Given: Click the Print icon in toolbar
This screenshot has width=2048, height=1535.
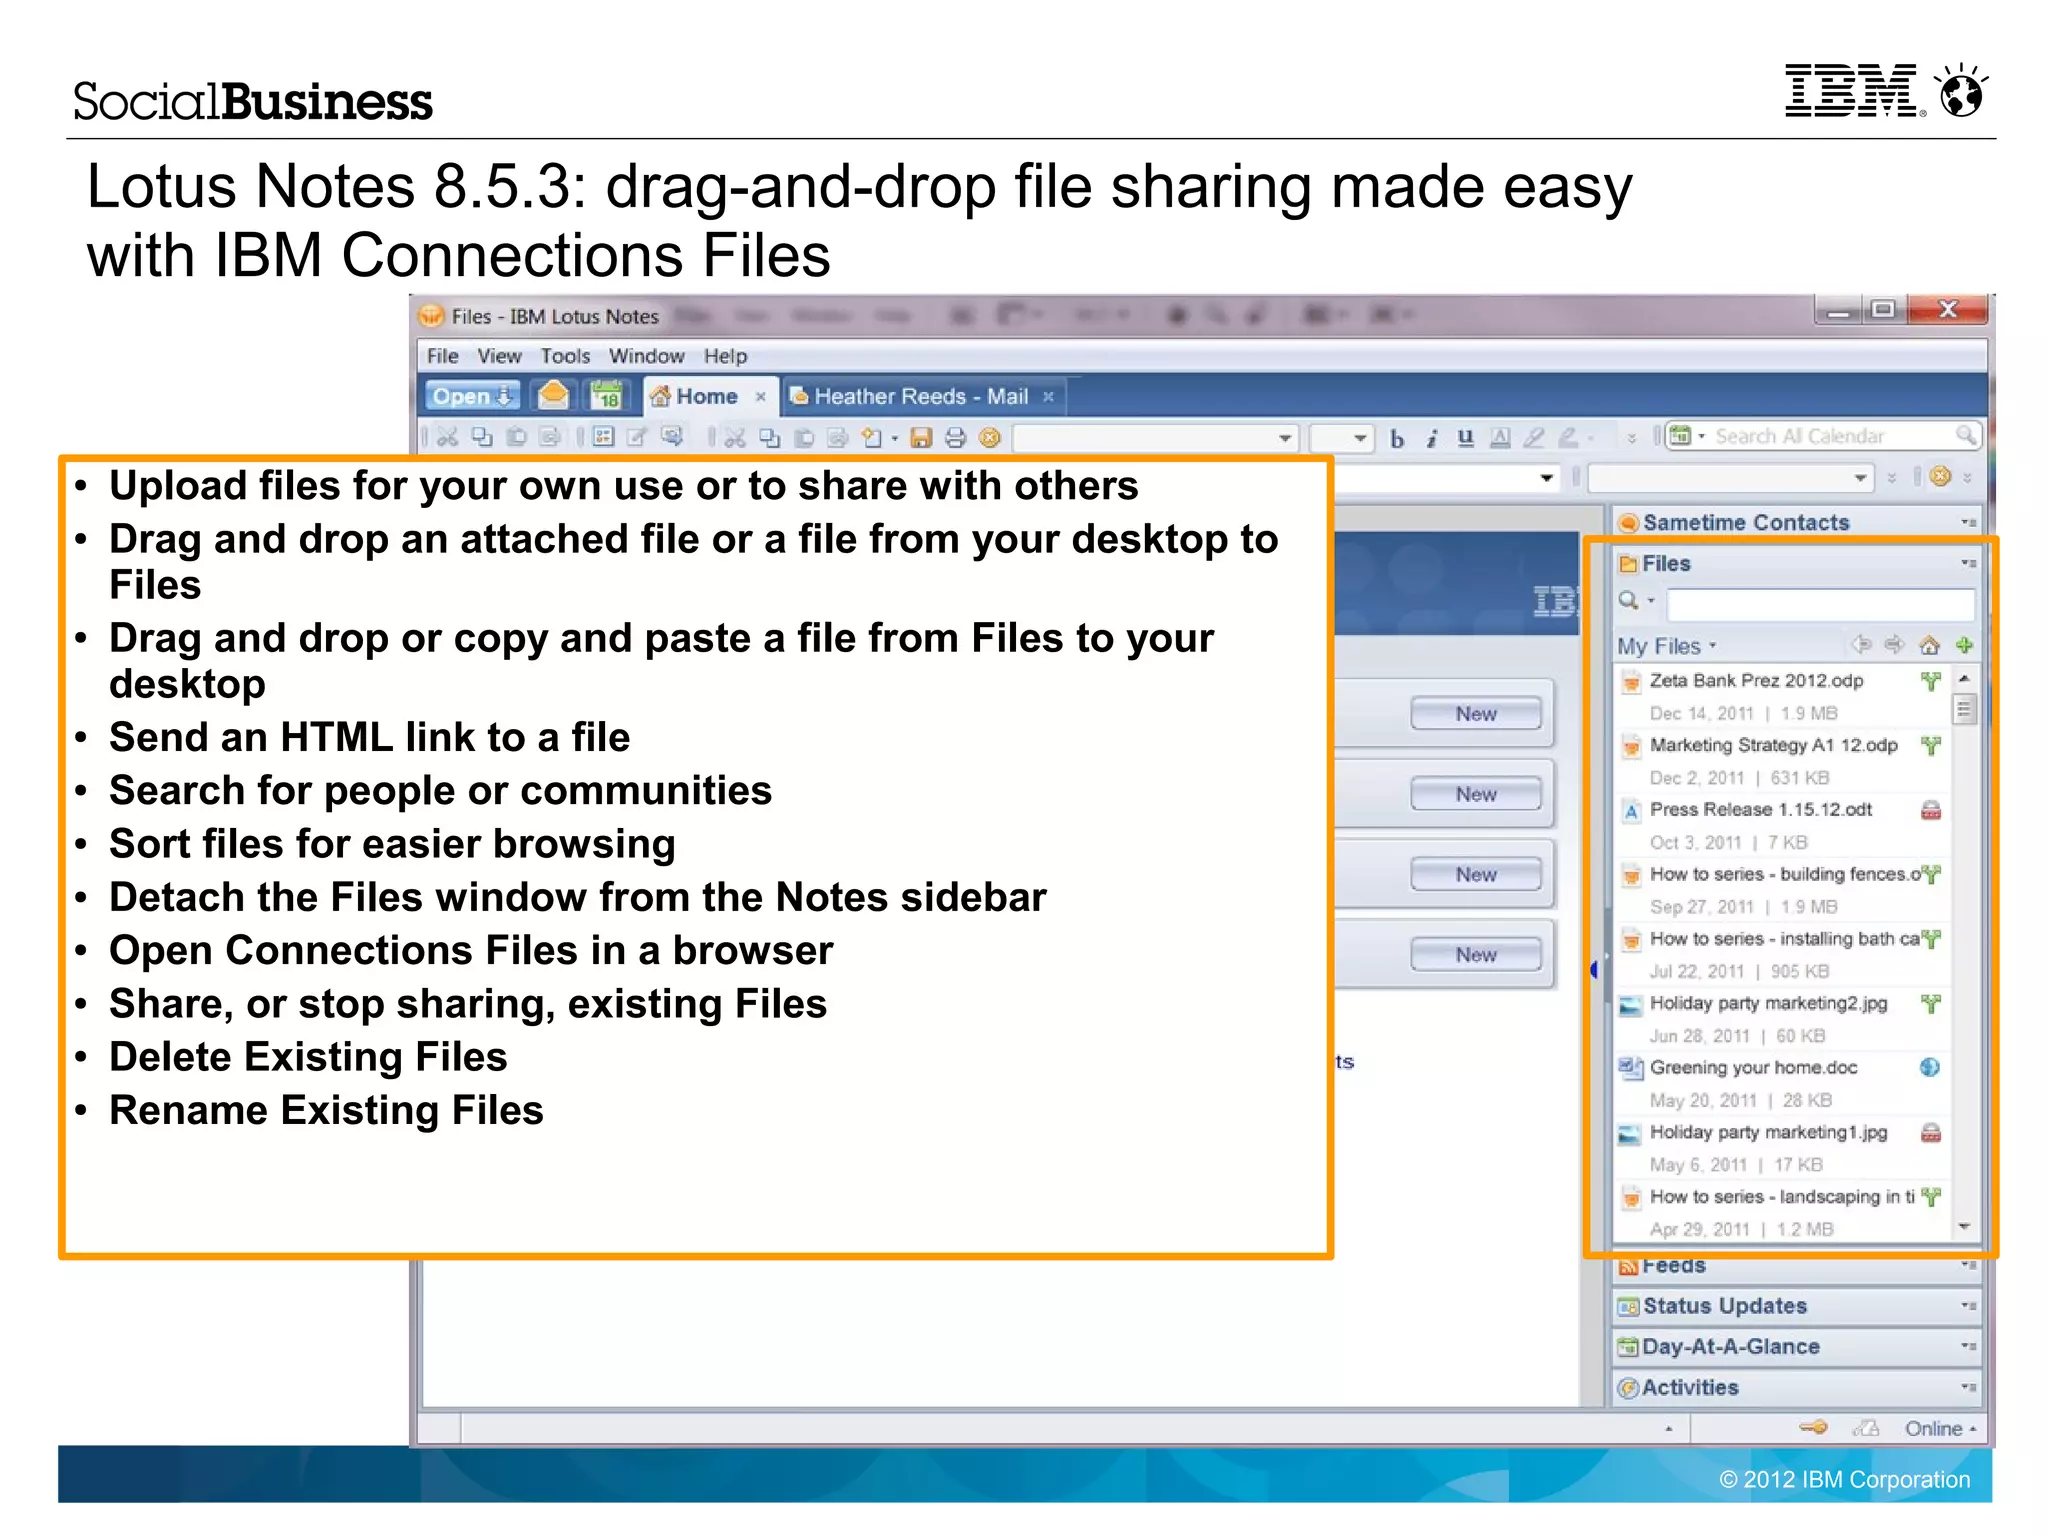Looking at the screenshot, I should click(956, 437).
